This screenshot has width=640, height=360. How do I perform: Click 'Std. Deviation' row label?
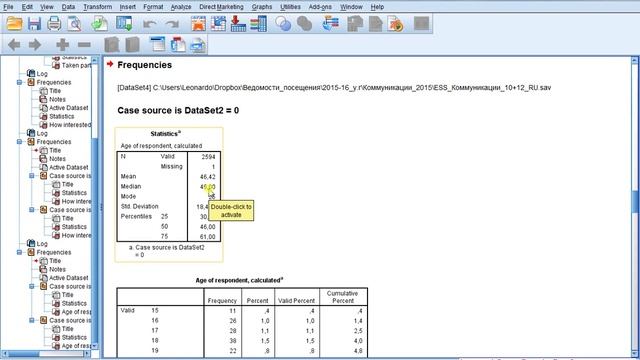pyautogui.click(x=140, y=207)
